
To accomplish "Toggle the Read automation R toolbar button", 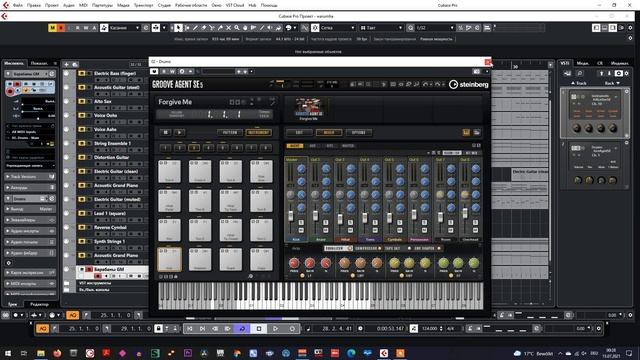I will pyautogui.click(x=78, y=28).
